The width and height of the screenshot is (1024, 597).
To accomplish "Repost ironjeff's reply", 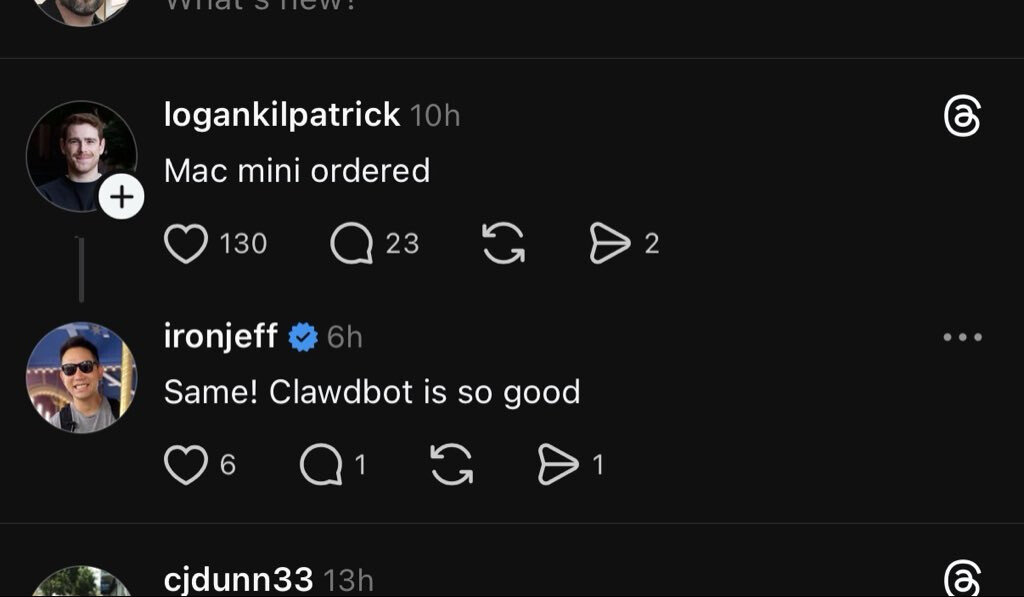I will (451, 465).
